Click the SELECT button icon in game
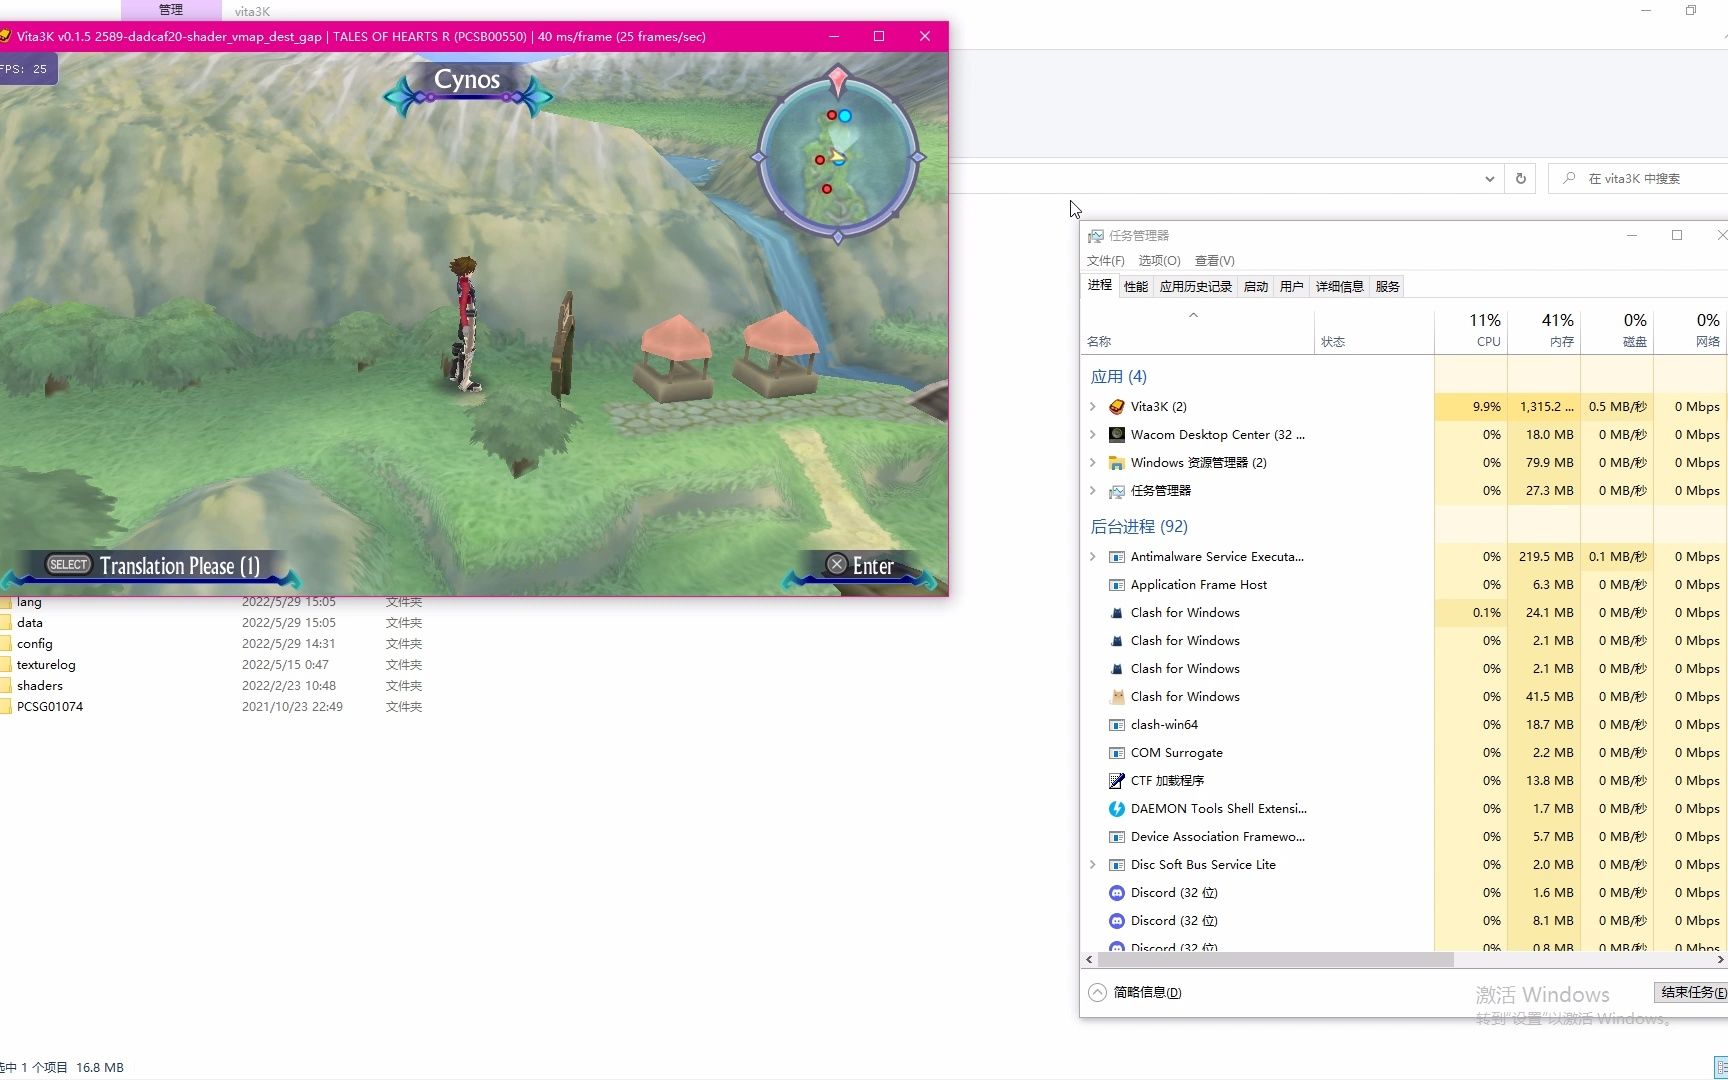Screen dimensions: 1728x1080 (68, 565)
